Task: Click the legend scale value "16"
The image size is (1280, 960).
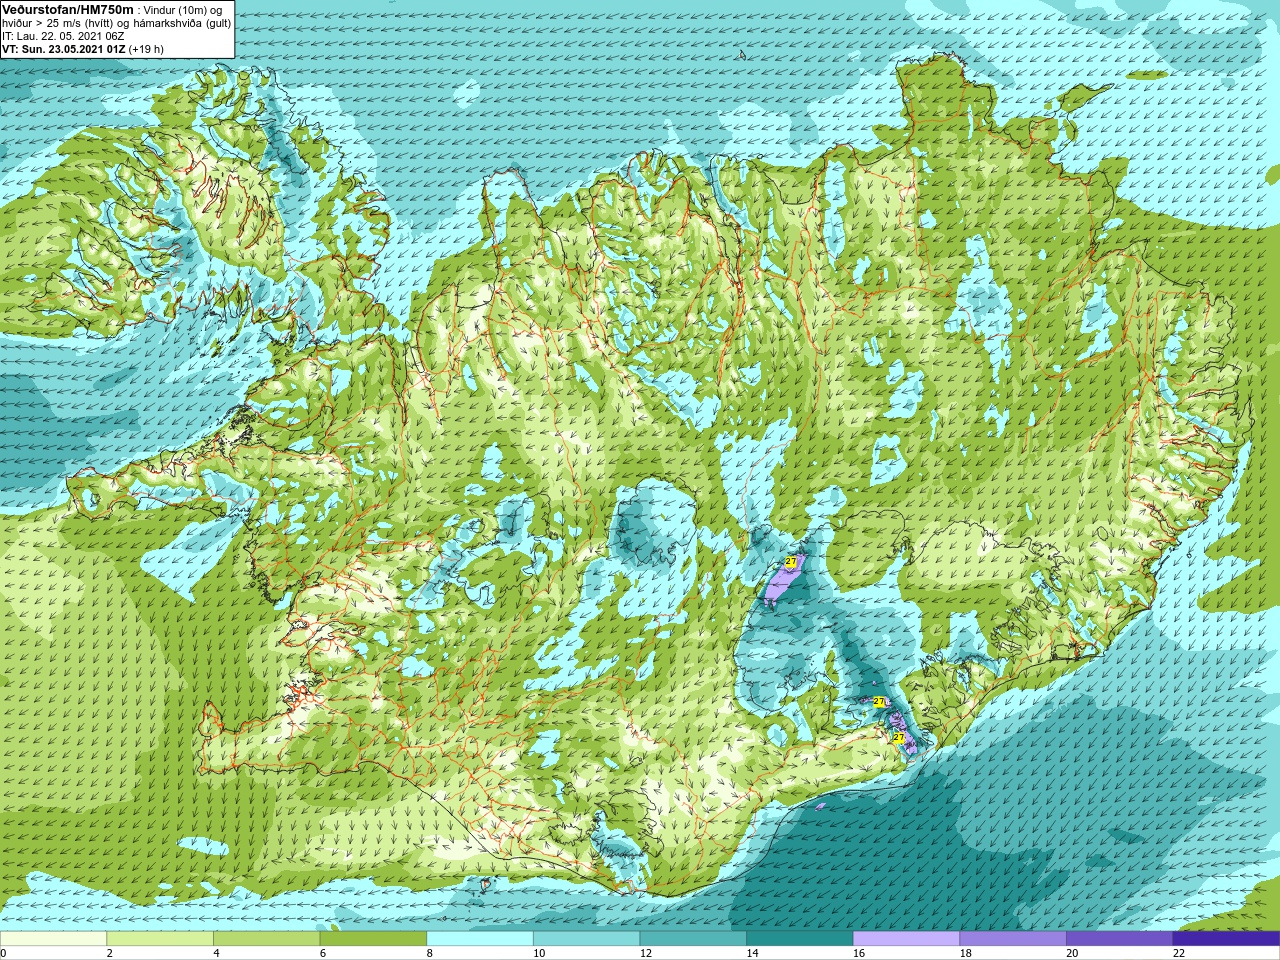Action: (x=859, y=953)
